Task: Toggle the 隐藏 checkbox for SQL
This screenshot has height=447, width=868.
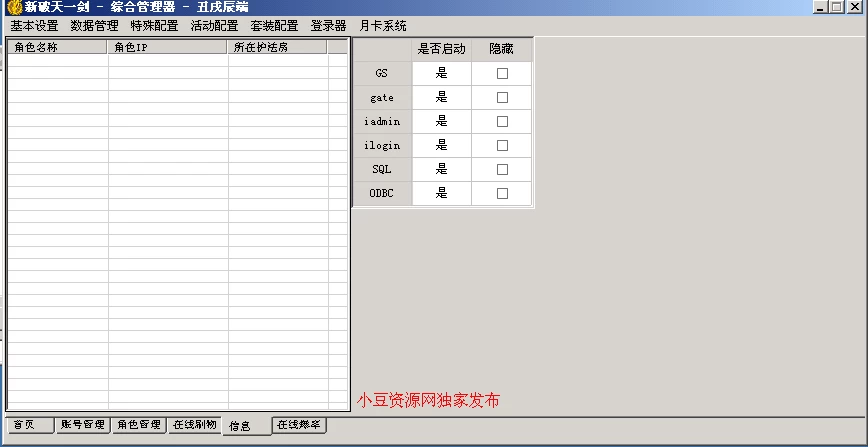Action: (x=502, y=169)
